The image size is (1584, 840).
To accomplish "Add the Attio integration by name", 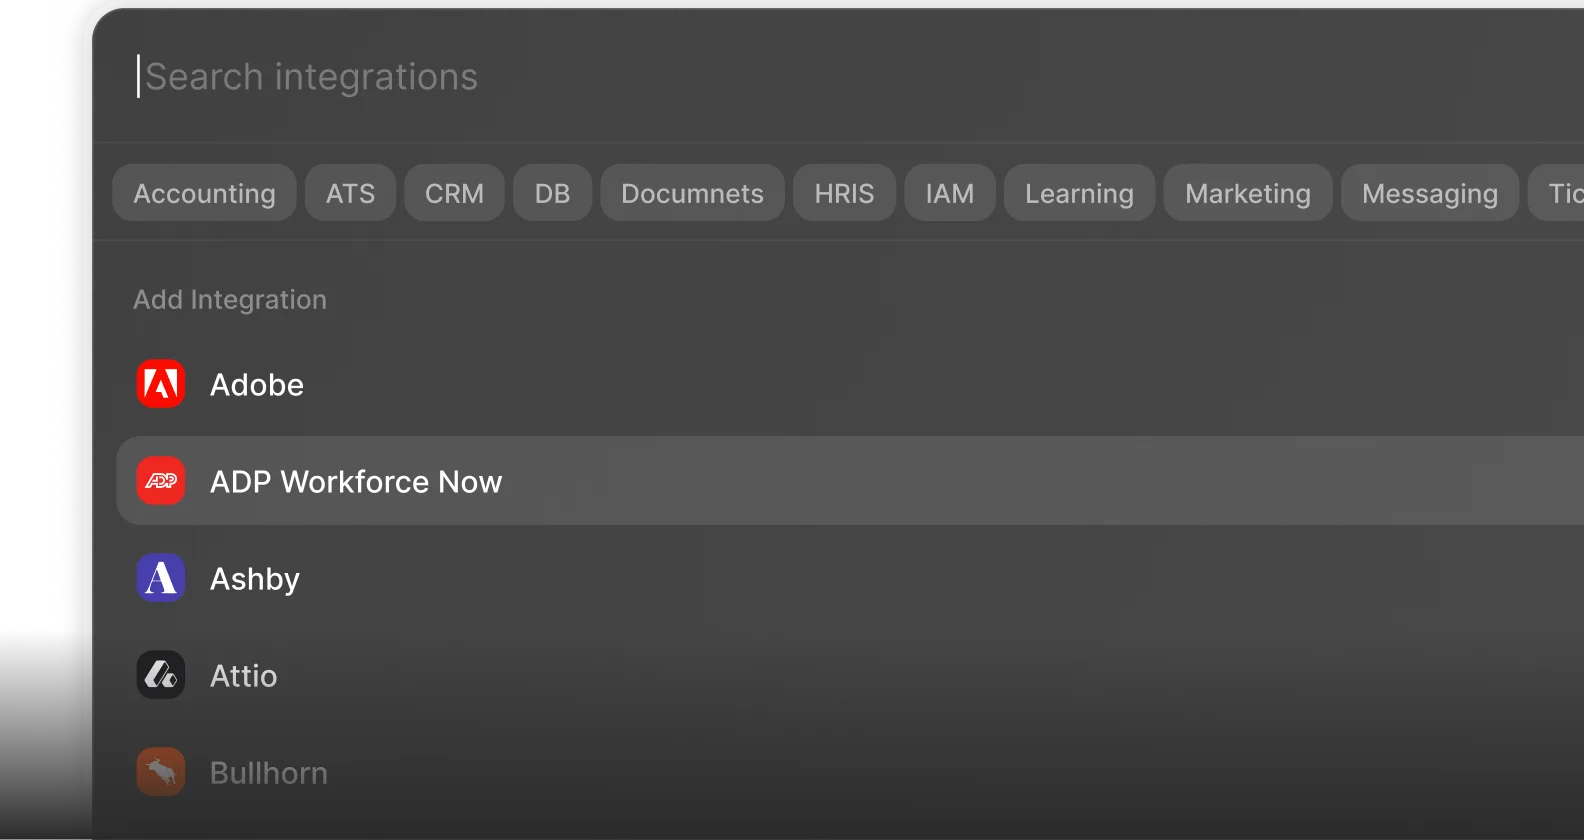I will [x=243, y=676].
